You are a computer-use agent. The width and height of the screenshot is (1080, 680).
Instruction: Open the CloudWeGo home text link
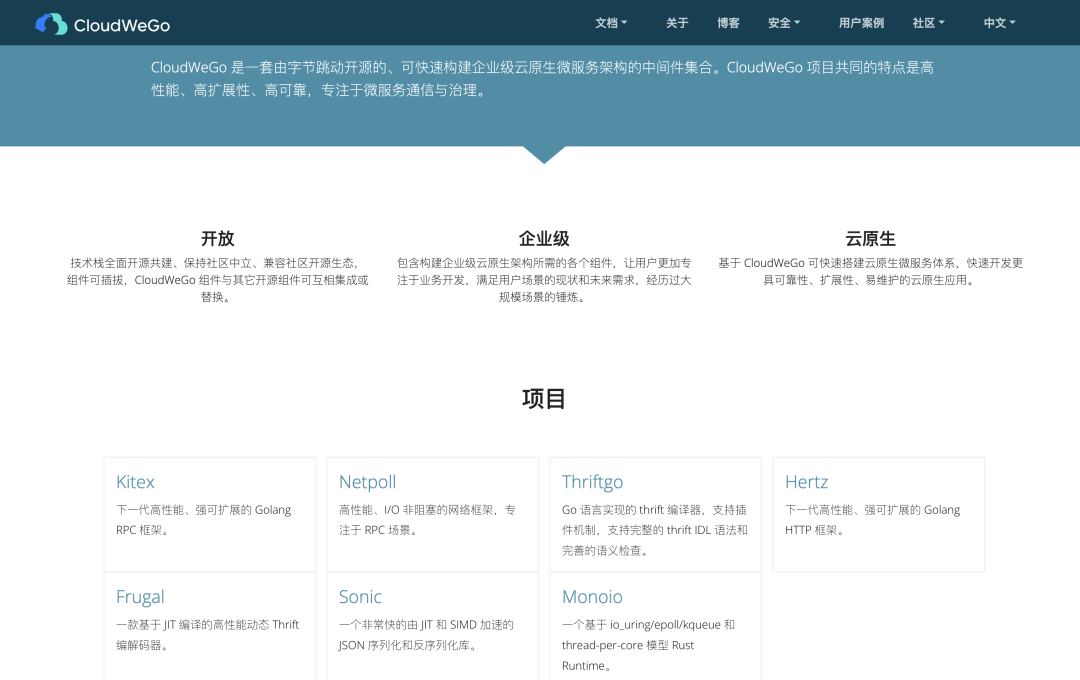coord(122,25)
